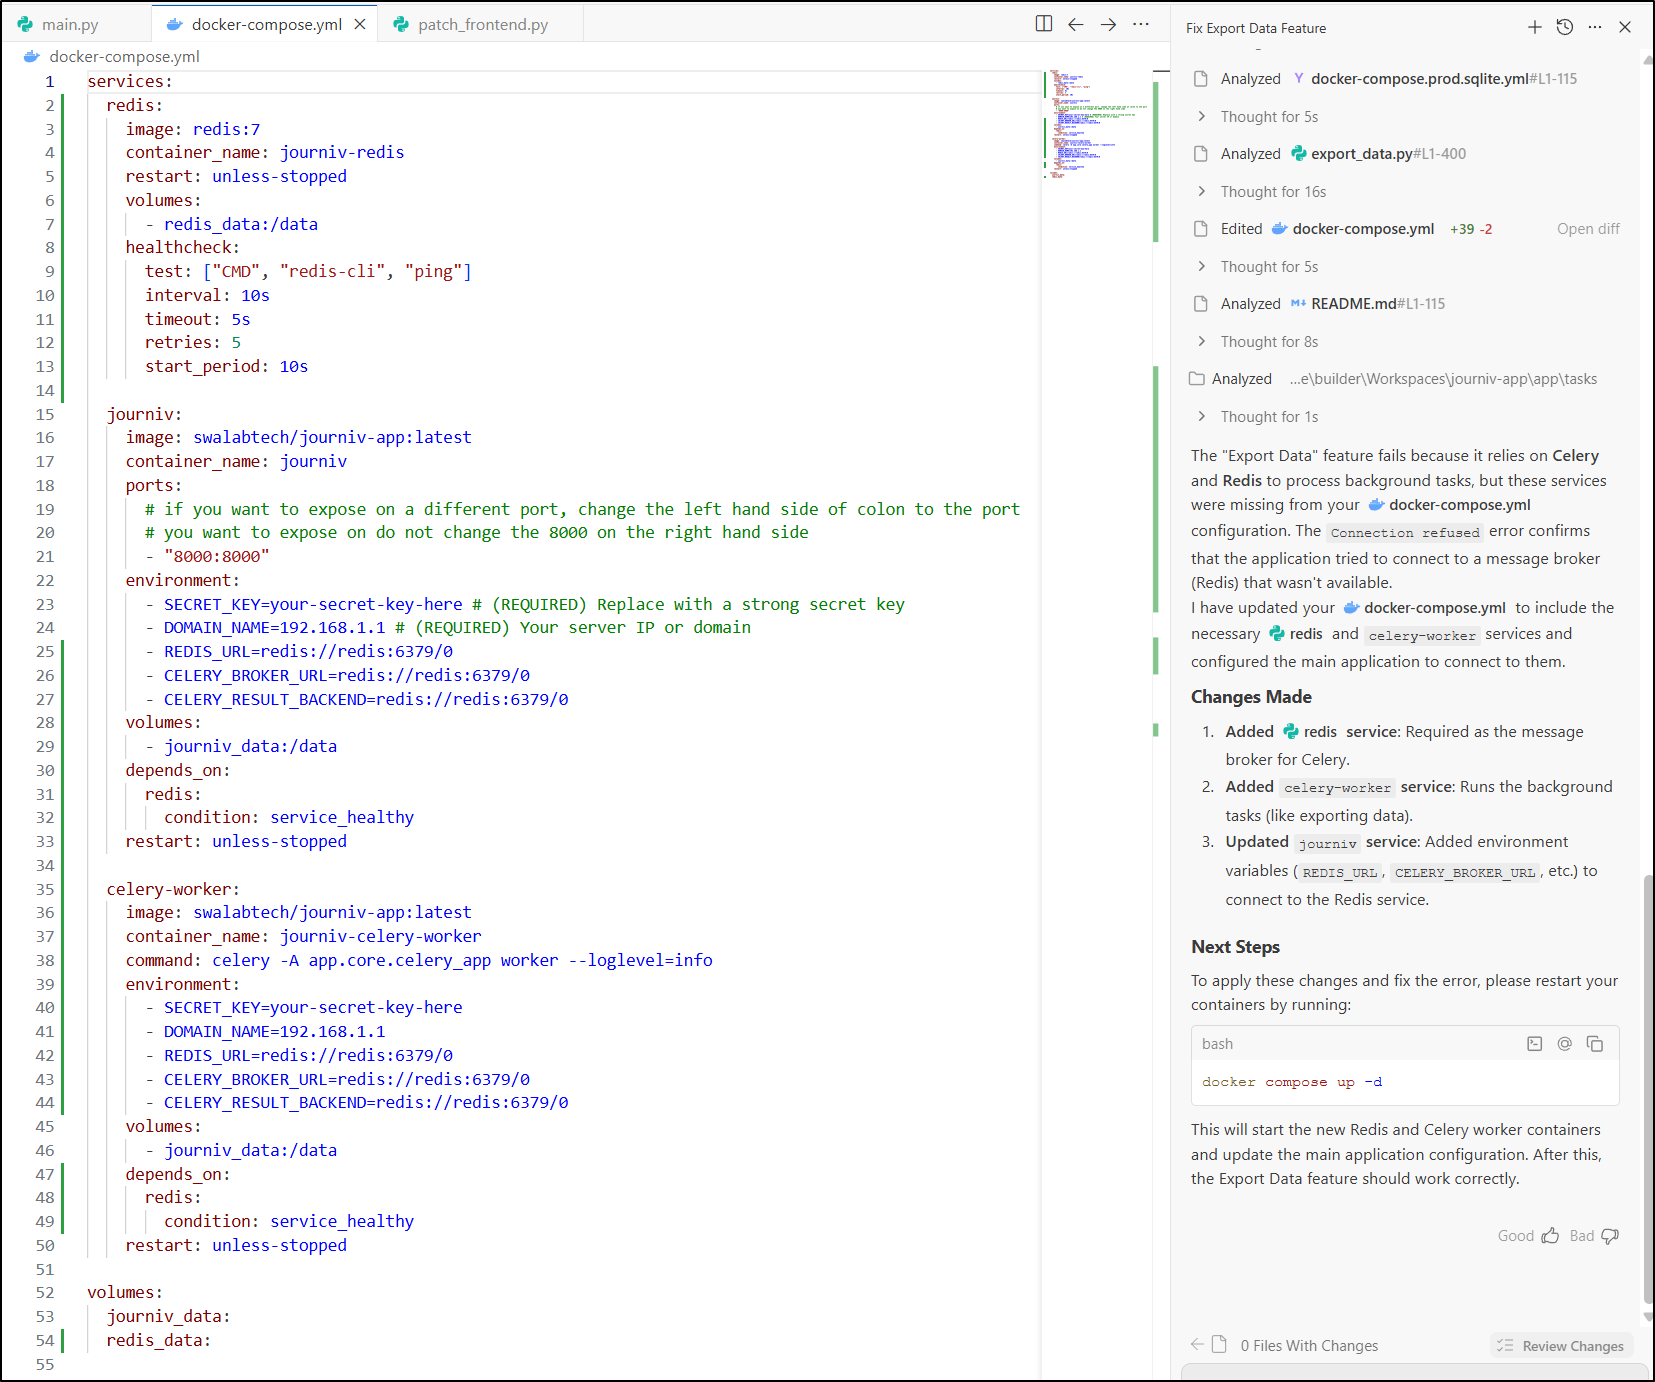
Task: Rate the response as Bad
Action: [x=1594, y=1236]
